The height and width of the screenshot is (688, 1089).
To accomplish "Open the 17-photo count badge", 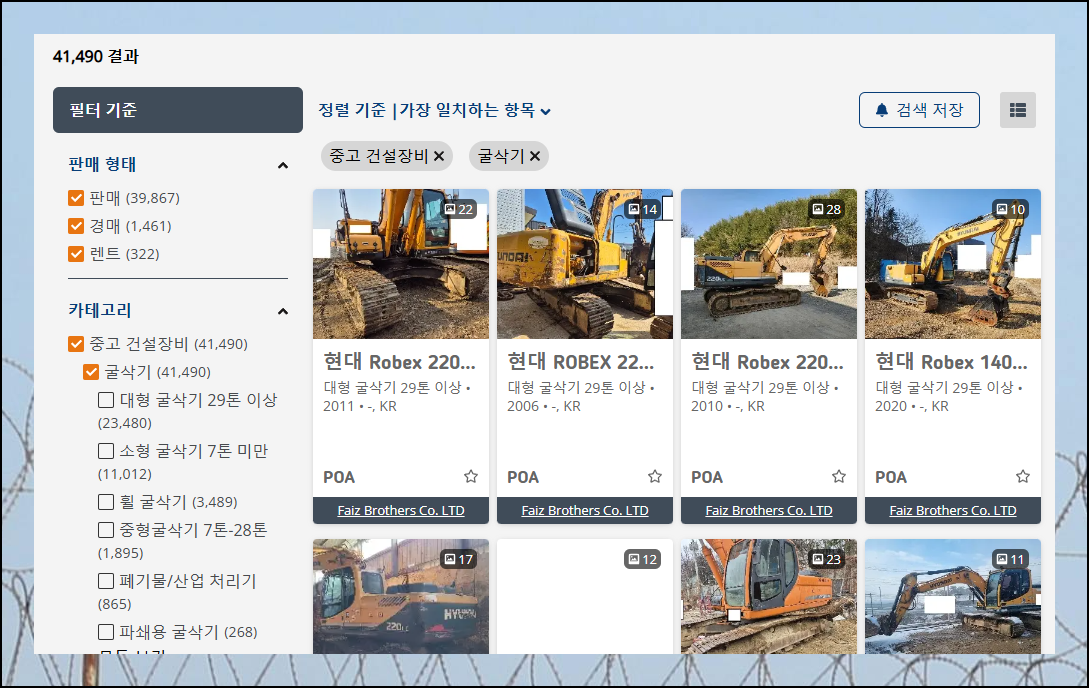I will pyautogui.click(x=458, y=559).
